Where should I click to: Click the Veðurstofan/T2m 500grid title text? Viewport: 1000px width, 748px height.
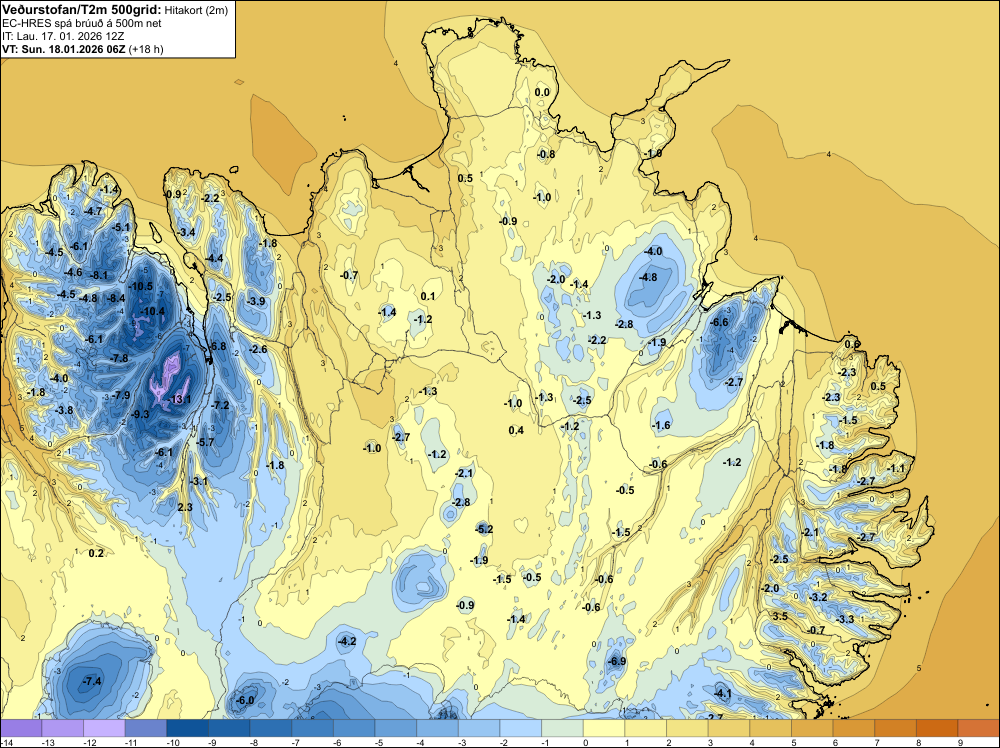pyautogui.click(x=81, y=10)
